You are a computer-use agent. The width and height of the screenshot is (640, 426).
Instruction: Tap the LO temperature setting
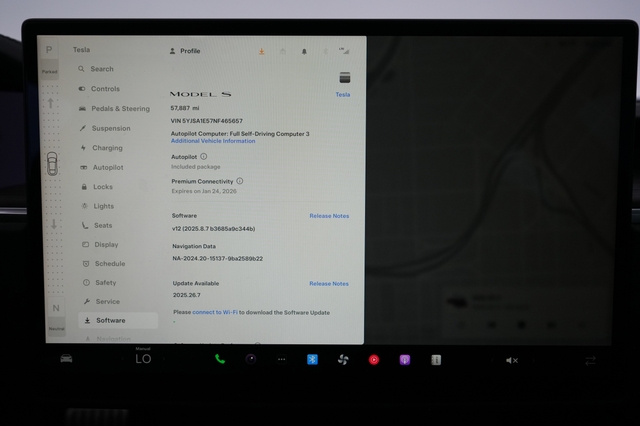pos(143,359)
